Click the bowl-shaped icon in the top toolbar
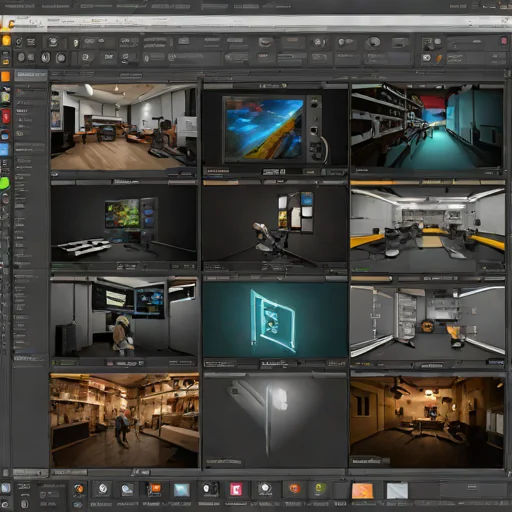This screenshot has width=512, height=512. [x=265, y=42]
